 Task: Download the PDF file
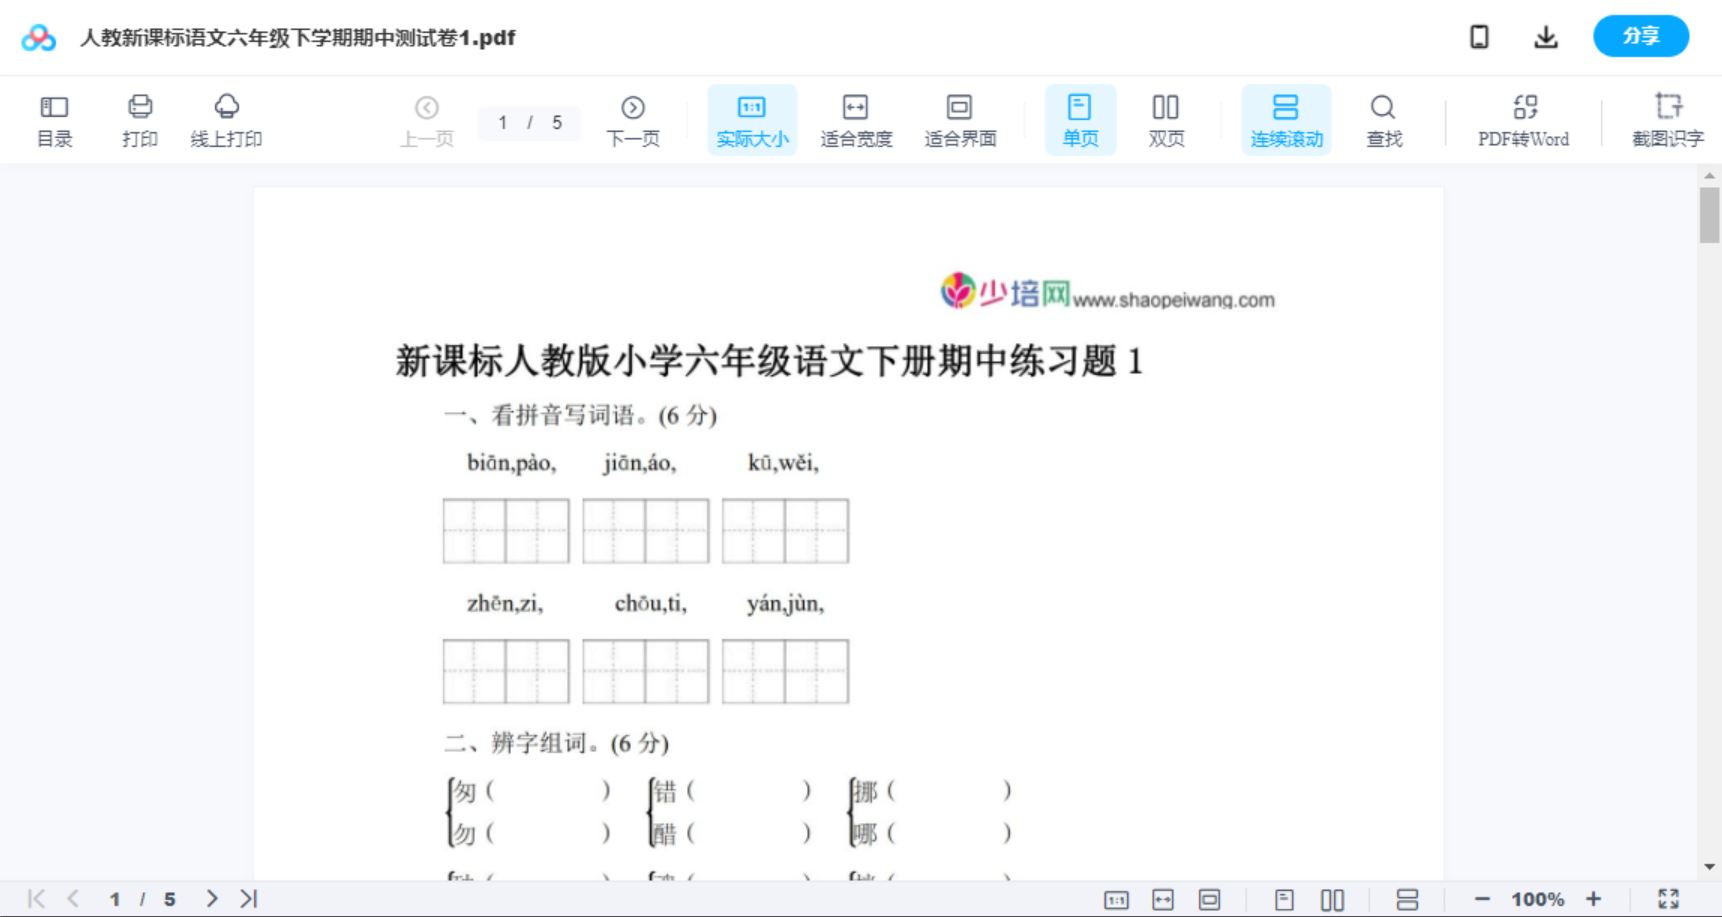pos(1545,36)
